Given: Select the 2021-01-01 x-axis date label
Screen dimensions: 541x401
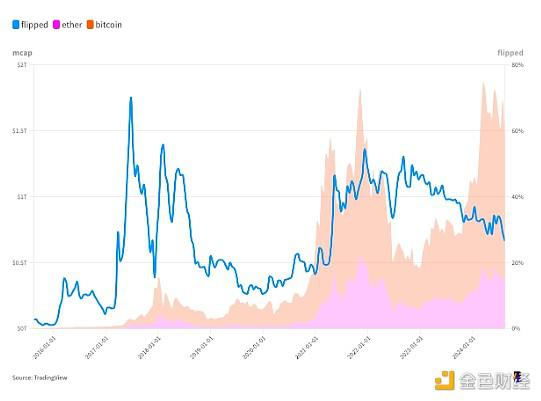Looking at the screenshot, I should point(307,348).
